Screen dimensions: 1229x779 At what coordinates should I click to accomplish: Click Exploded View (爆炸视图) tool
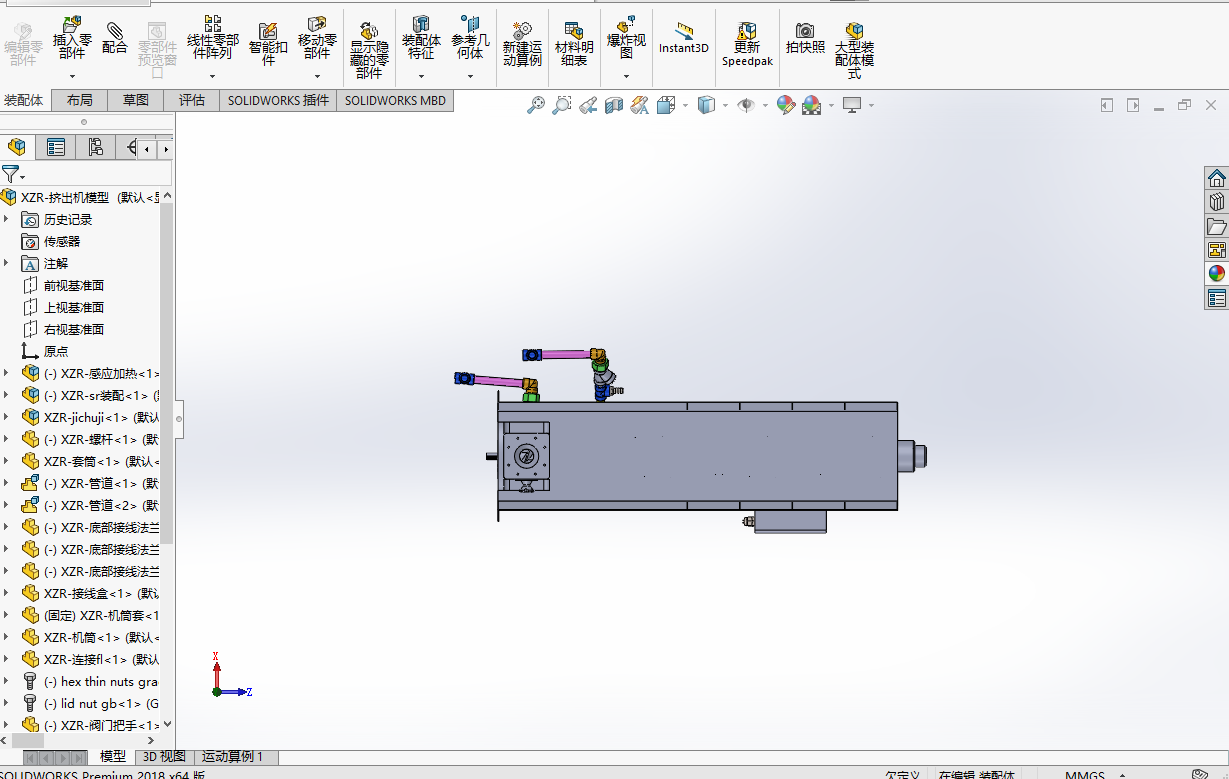[x=626, y=37]
